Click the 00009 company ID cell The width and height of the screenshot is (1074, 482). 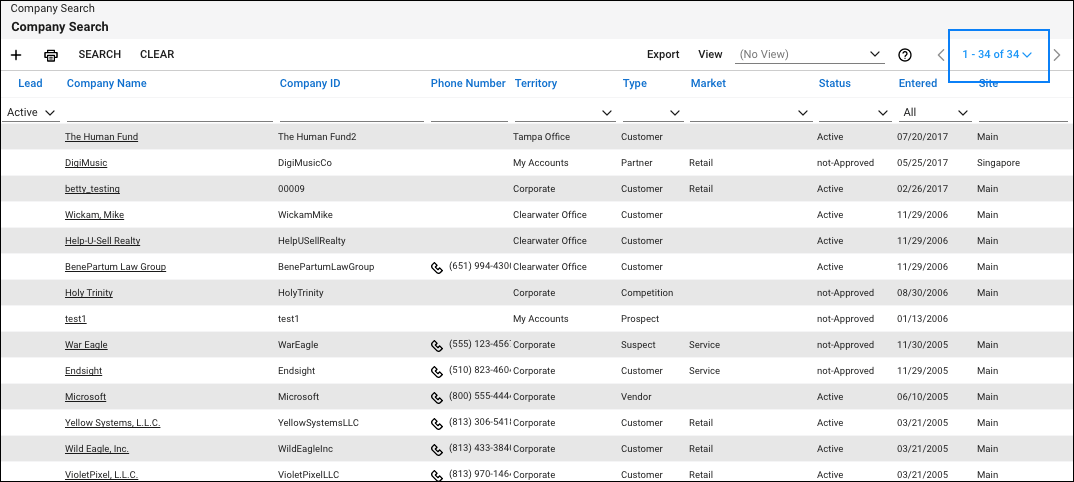(x=291, y=189)
